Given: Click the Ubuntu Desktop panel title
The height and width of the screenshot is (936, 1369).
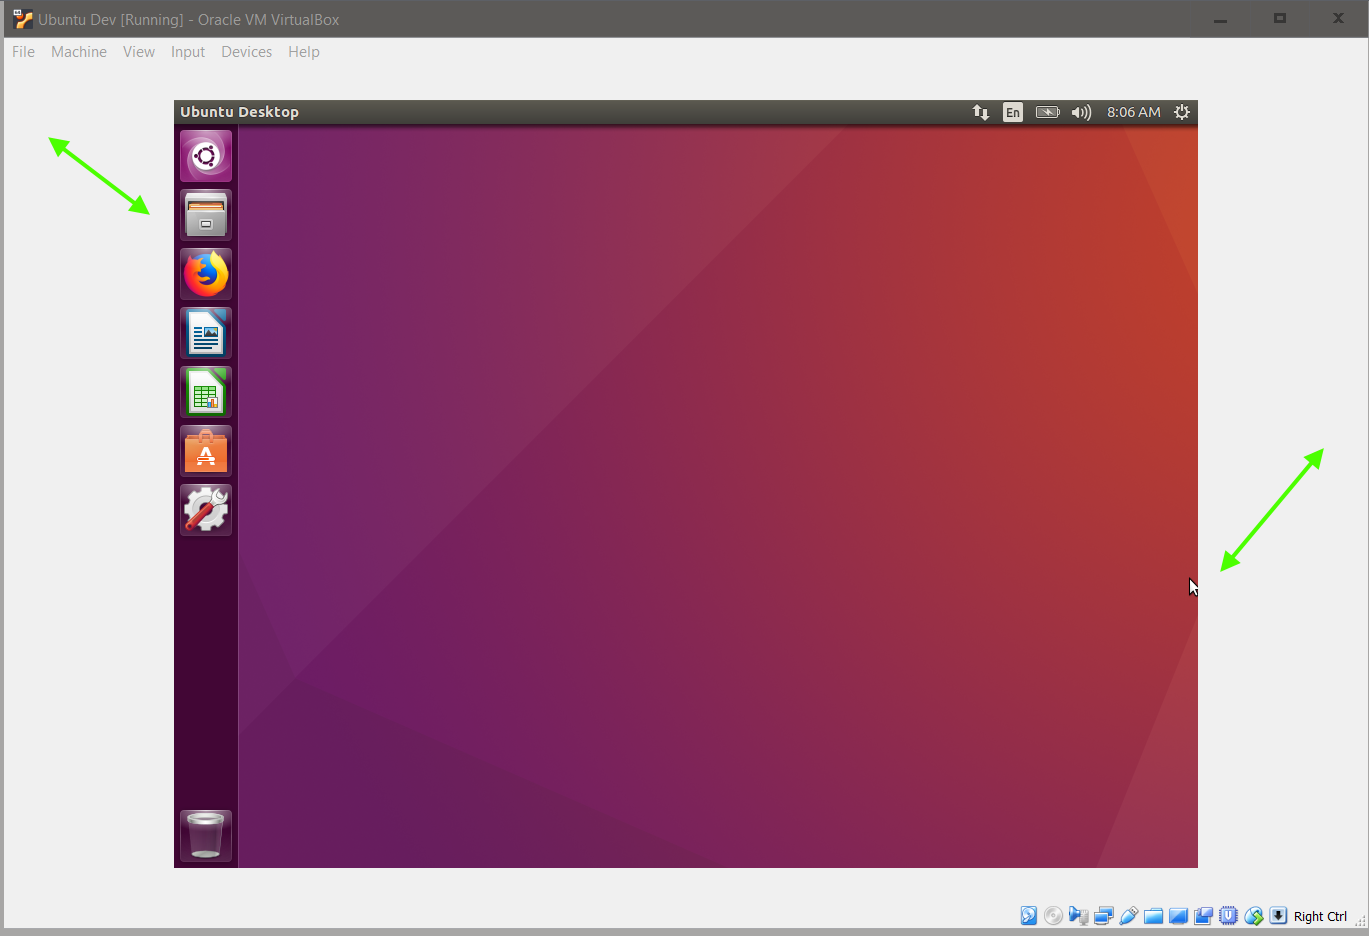Looking at the screenshot, I should (x=240, y=112).
